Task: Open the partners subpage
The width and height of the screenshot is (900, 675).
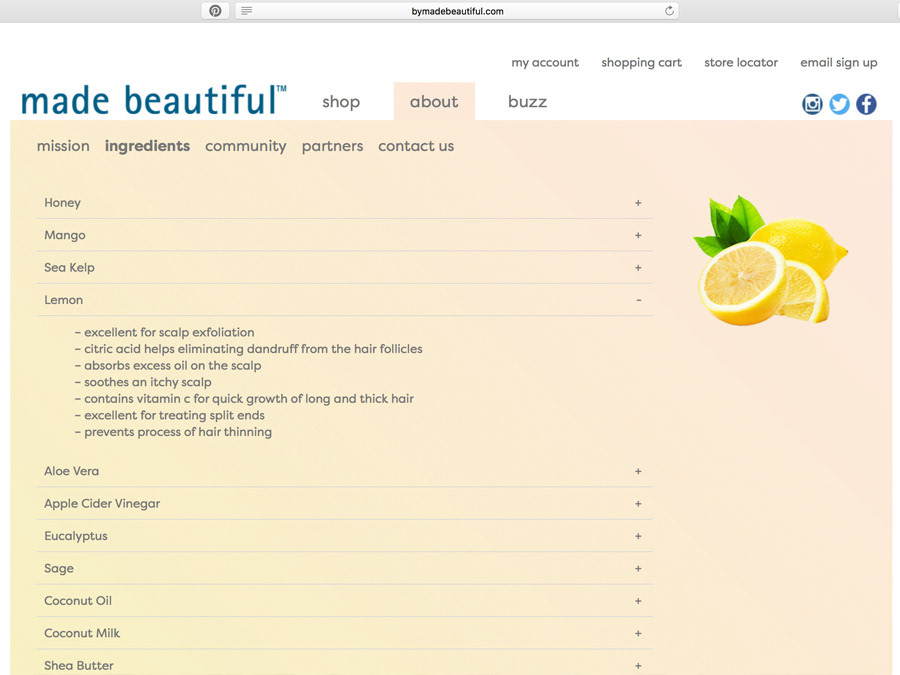Action: coord(332,146)
